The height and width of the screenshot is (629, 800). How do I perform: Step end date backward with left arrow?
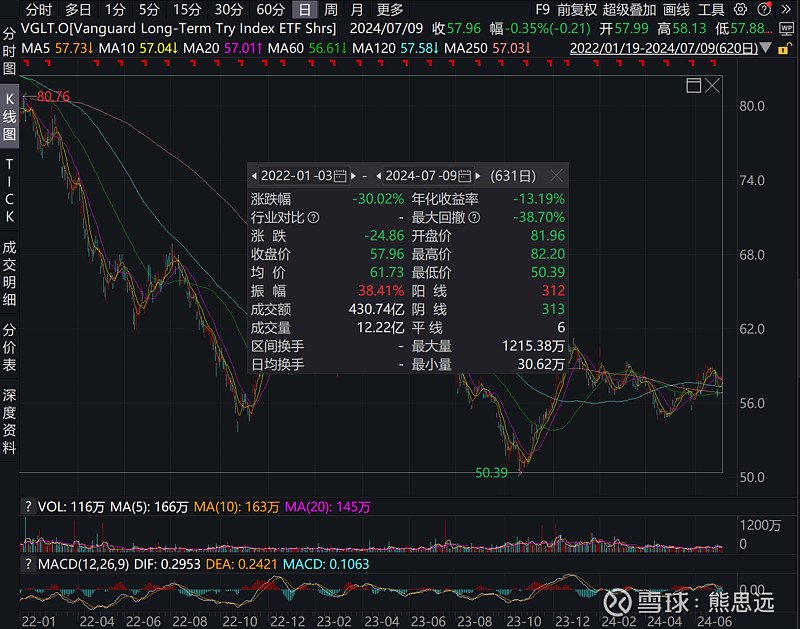click(x=379, y=176)
